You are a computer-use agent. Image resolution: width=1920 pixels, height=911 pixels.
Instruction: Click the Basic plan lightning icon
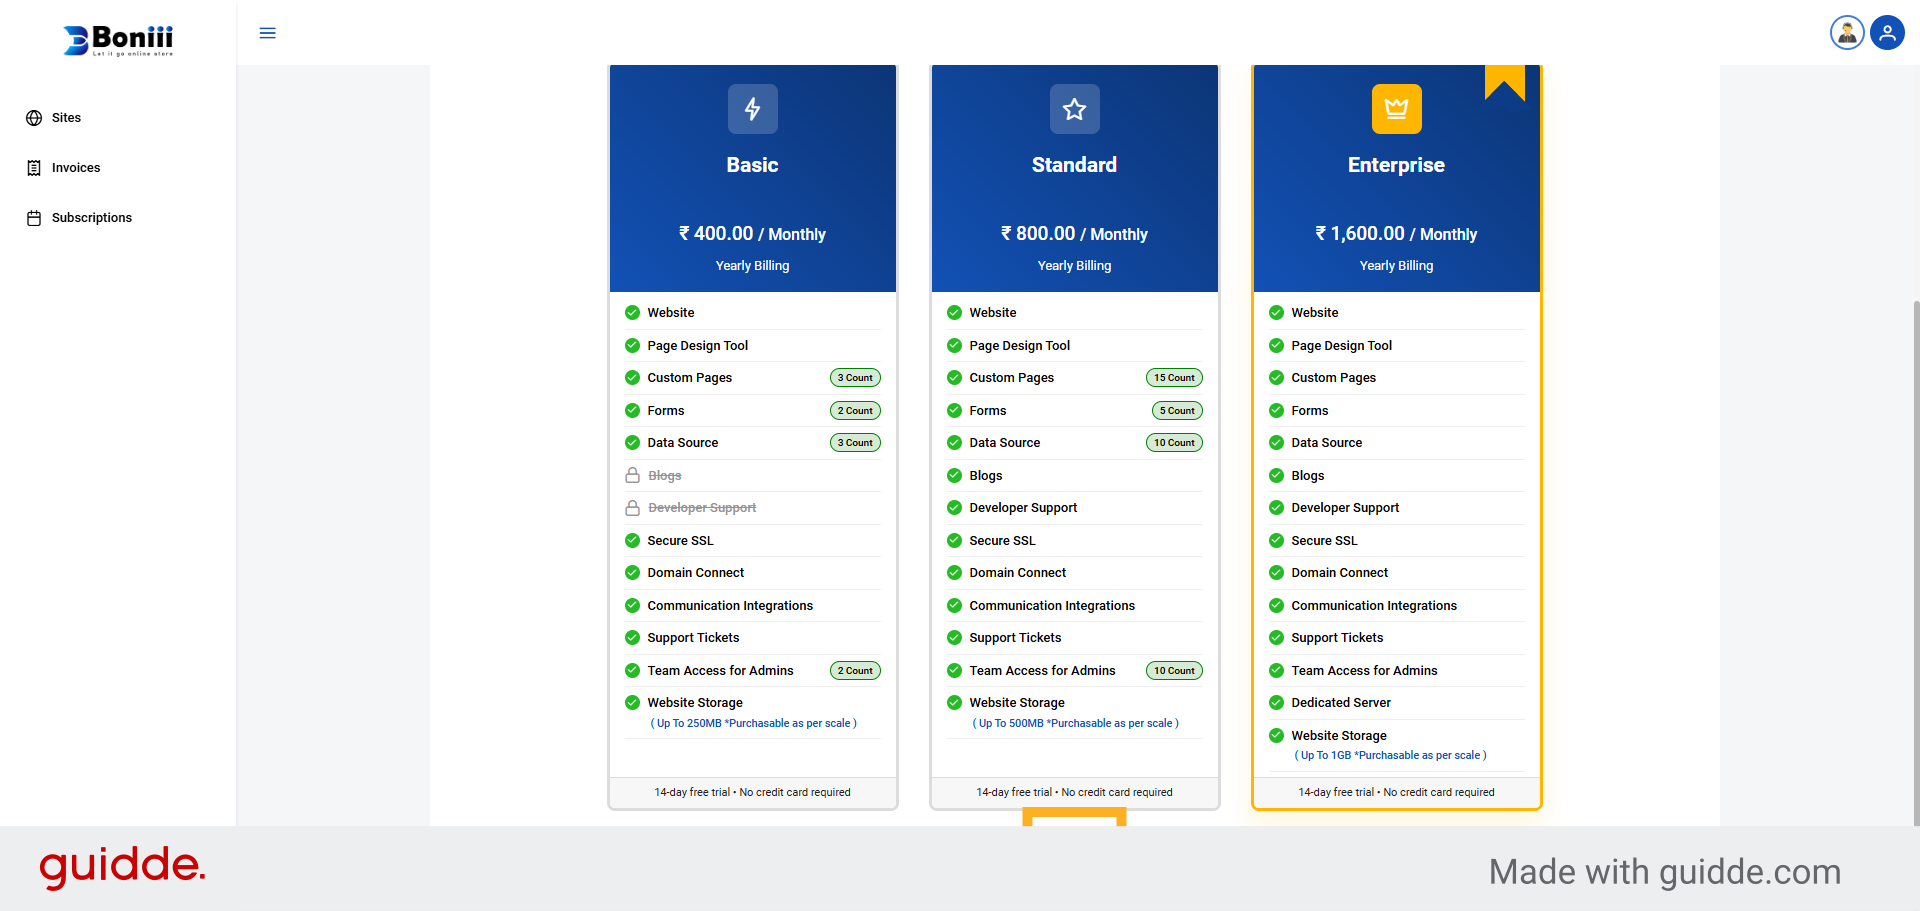[752, 109]
